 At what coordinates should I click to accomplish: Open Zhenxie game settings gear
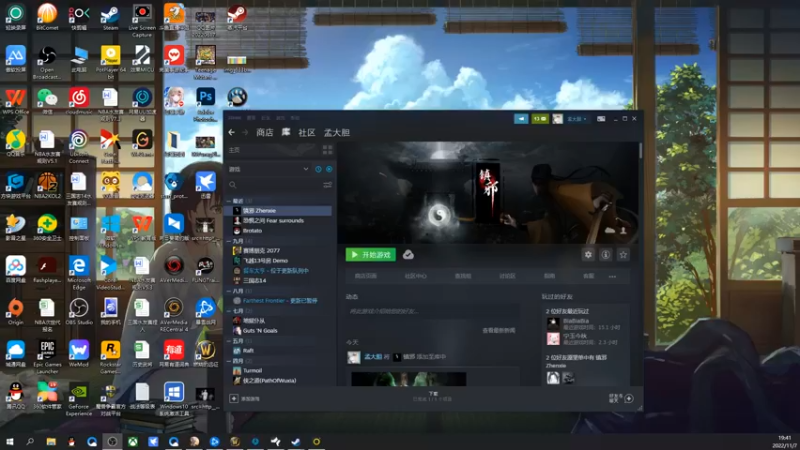tap(588, 255)
